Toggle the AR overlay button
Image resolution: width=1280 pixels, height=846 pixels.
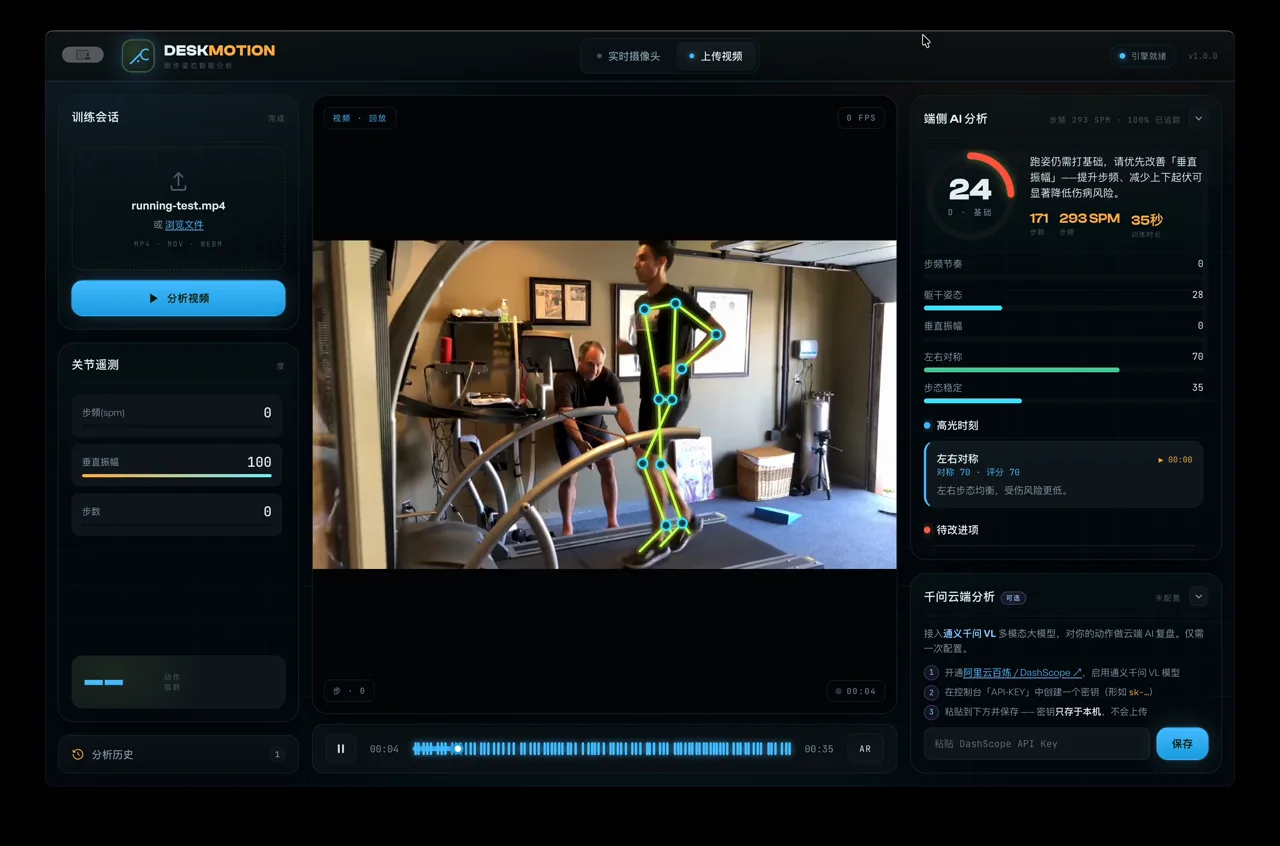(865, 749)
